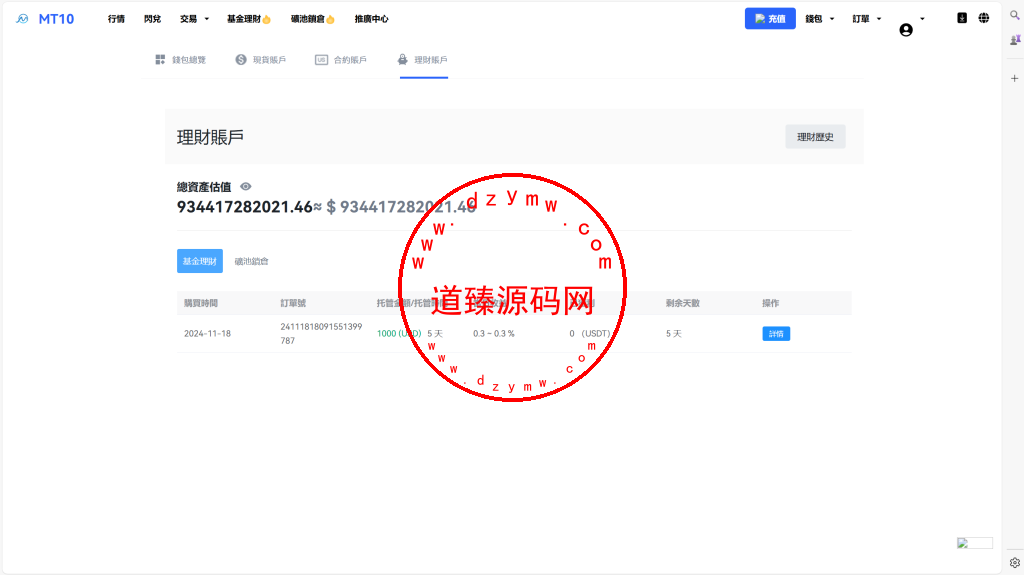This screenshot has height=575, width=1024.
Task: Click the app download icon
Action: [x=962, y=18]
